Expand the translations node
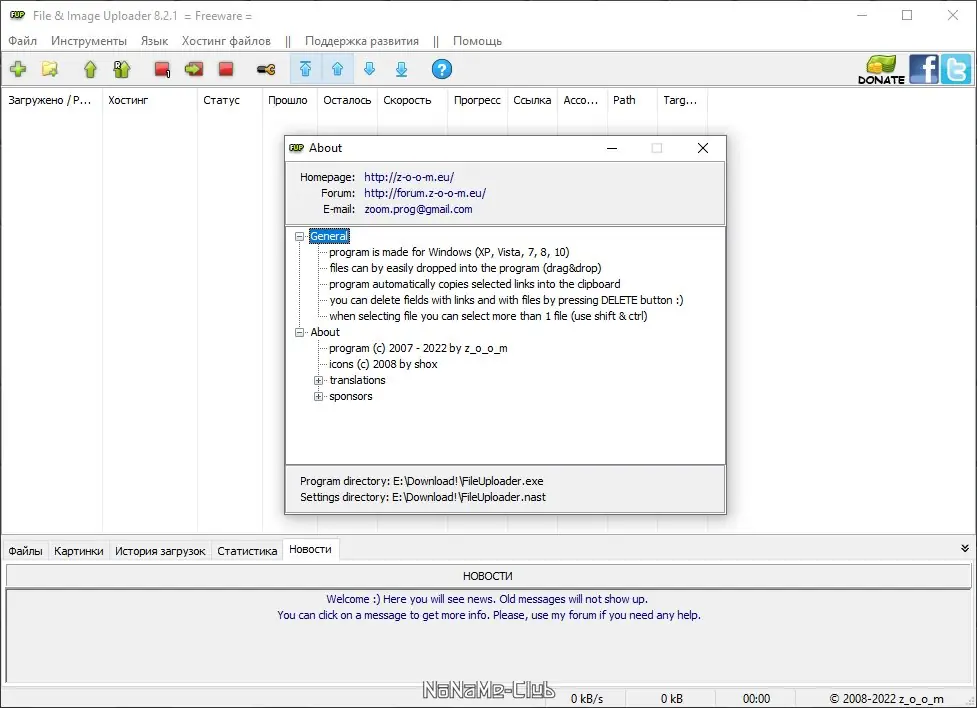 click(318, 380)
